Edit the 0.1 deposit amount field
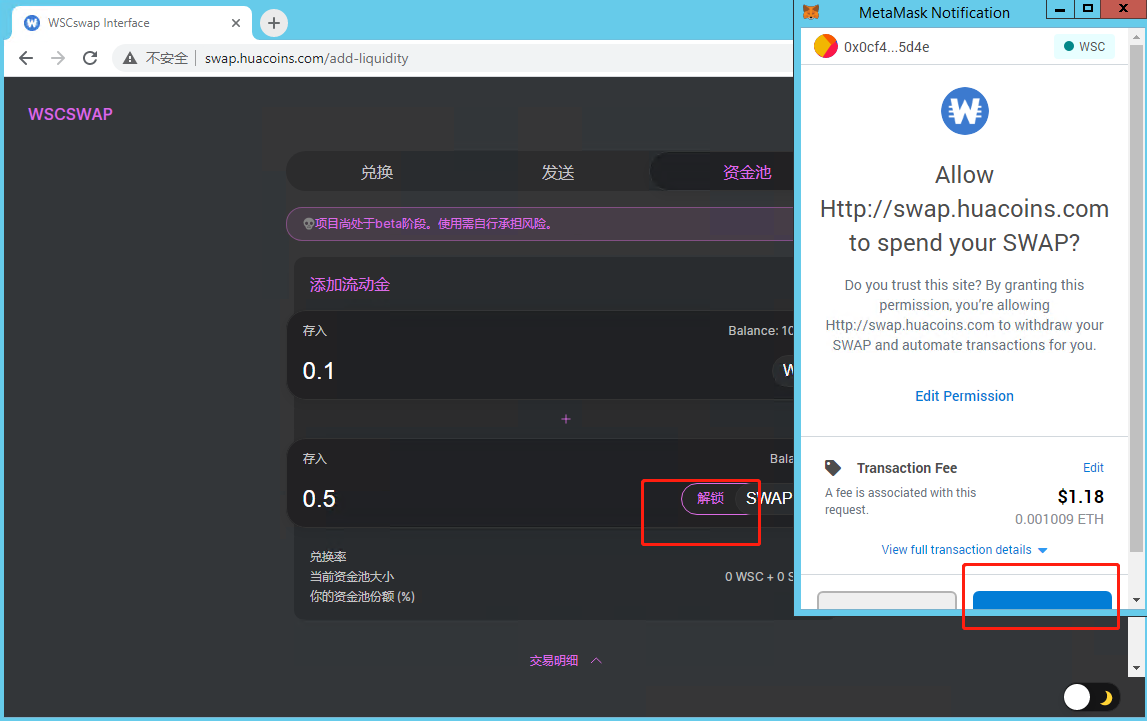 318,371
